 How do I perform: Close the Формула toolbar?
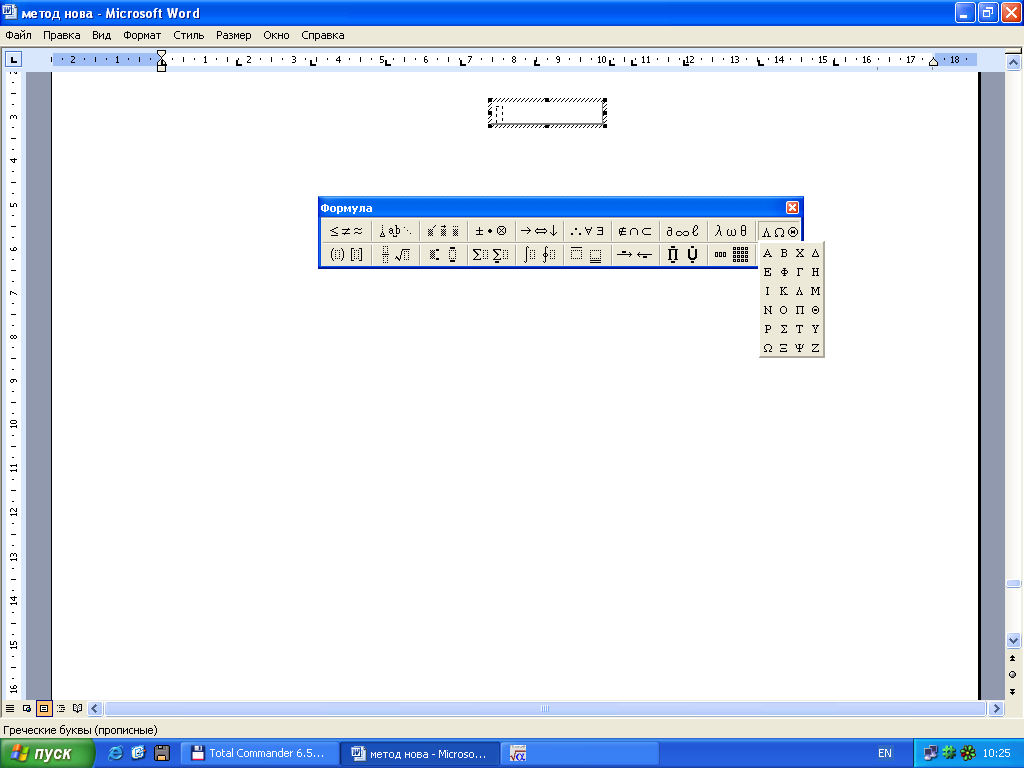(x=792, y=208)
